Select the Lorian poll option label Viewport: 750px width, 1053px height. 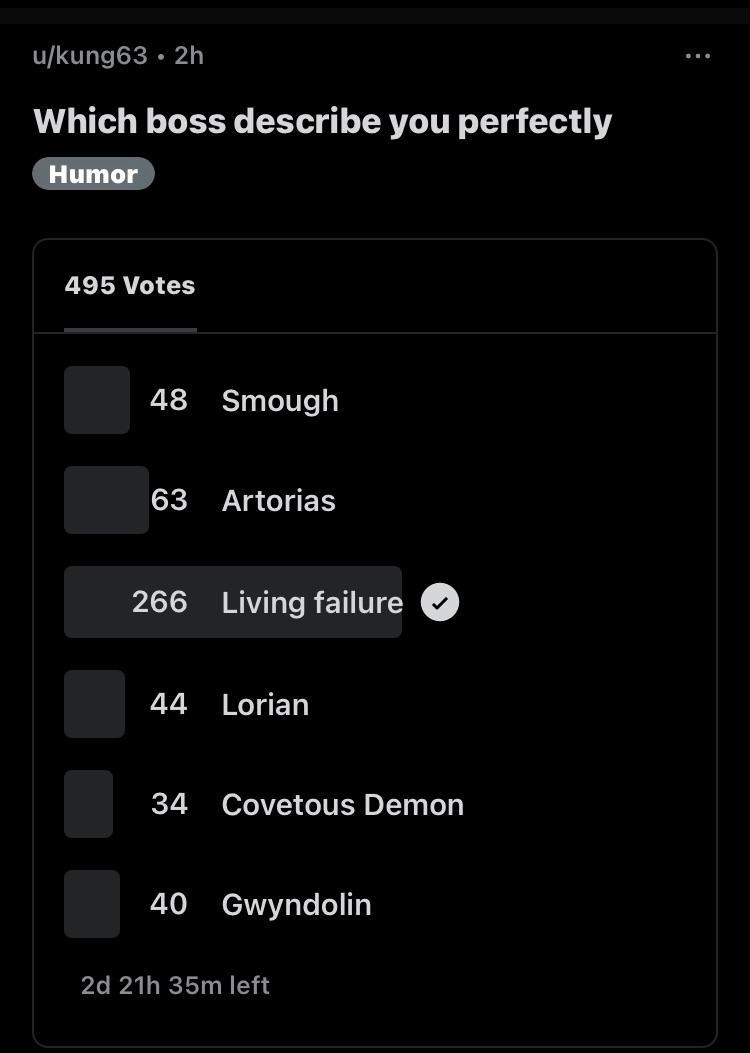[x=265, y=705]
